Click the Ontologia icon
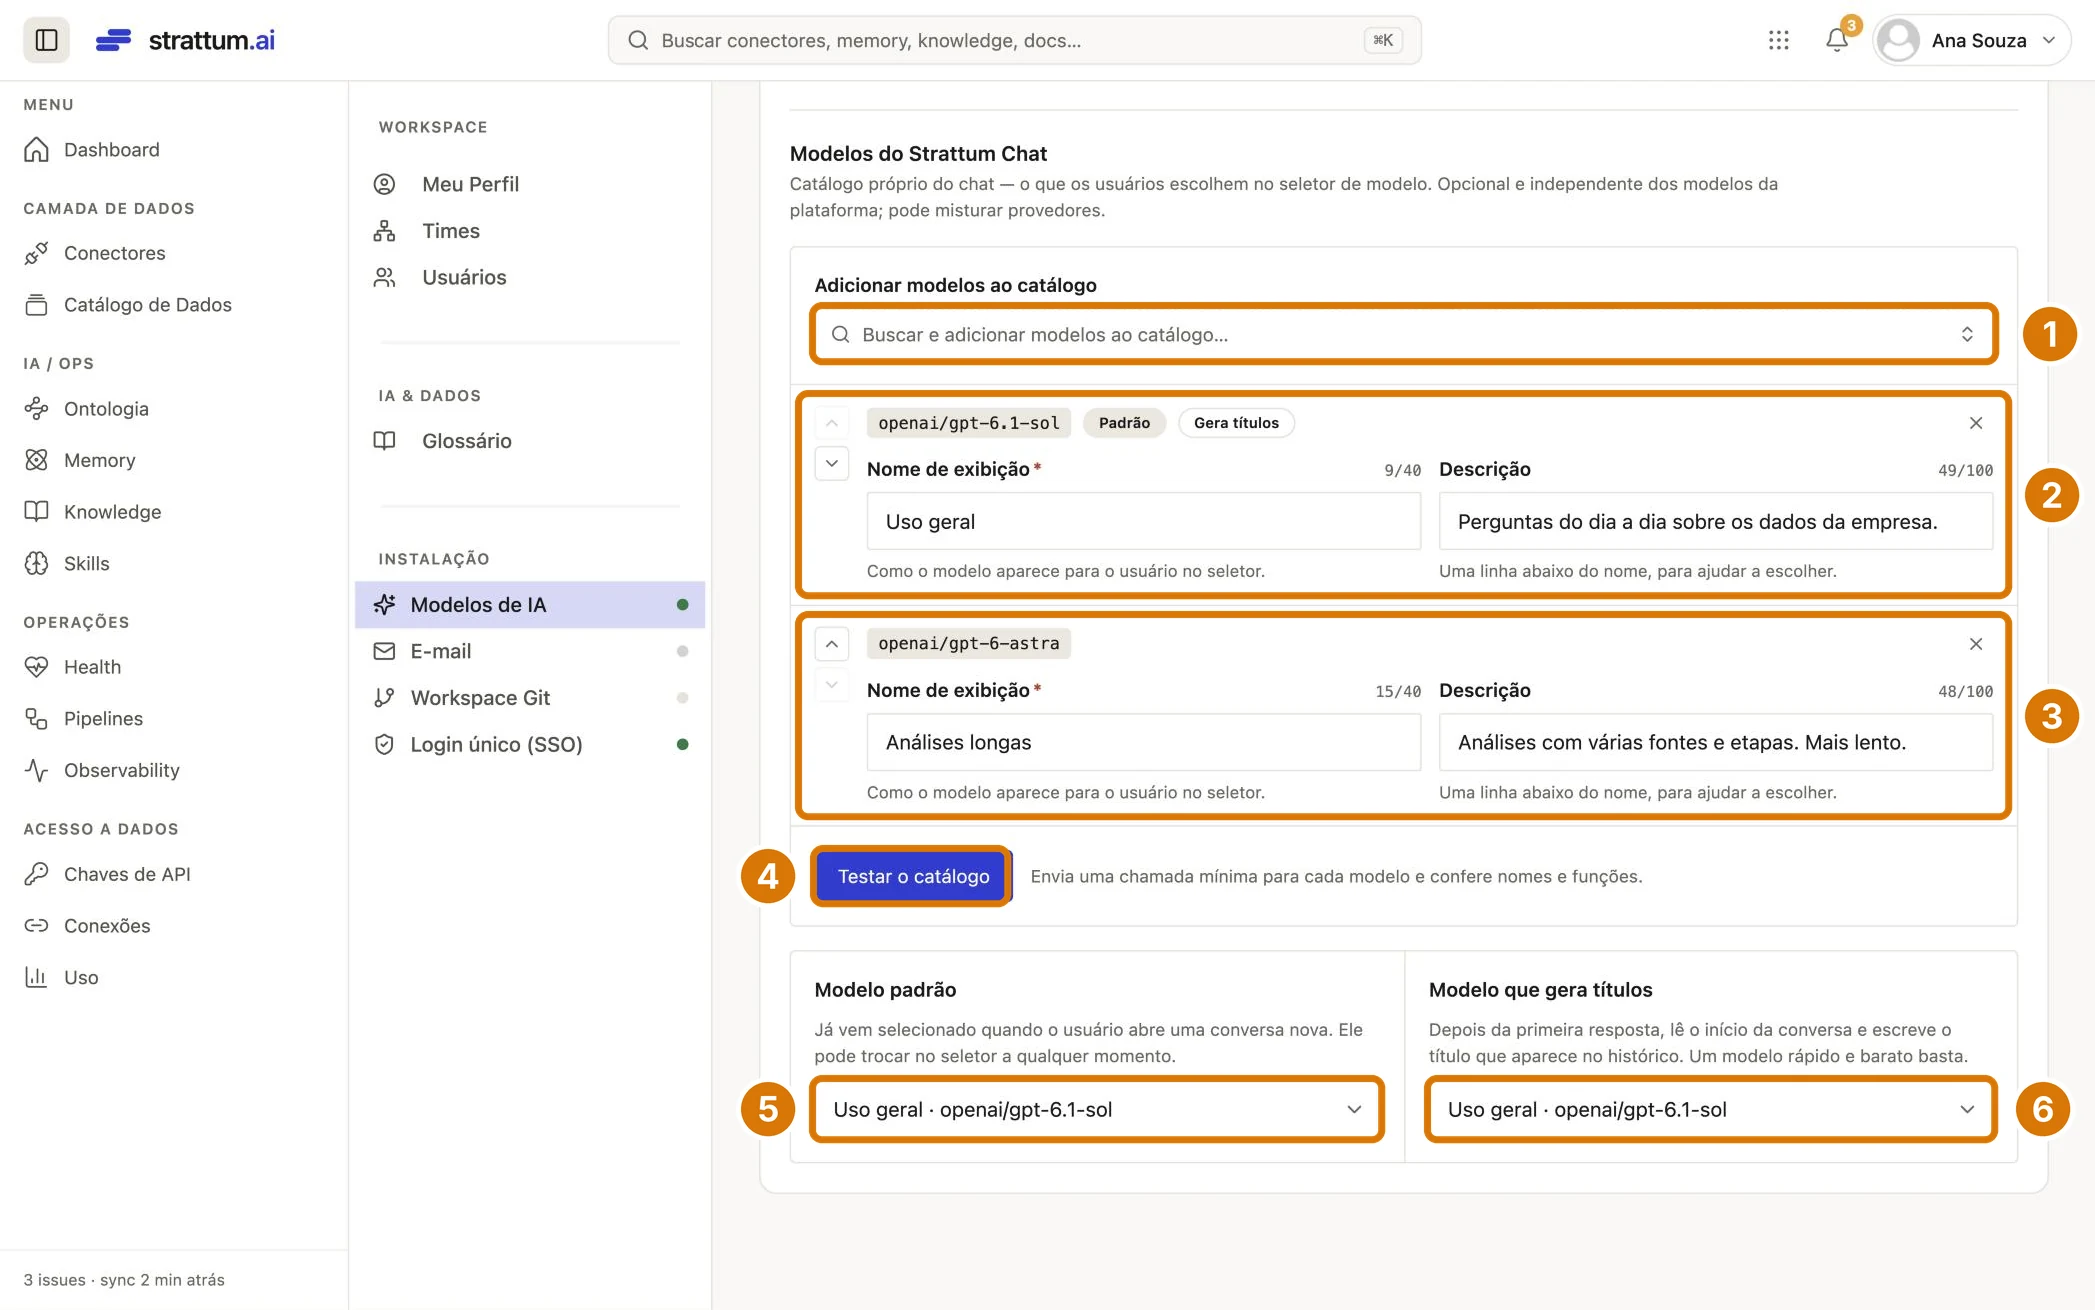 [x=36, y=408]
